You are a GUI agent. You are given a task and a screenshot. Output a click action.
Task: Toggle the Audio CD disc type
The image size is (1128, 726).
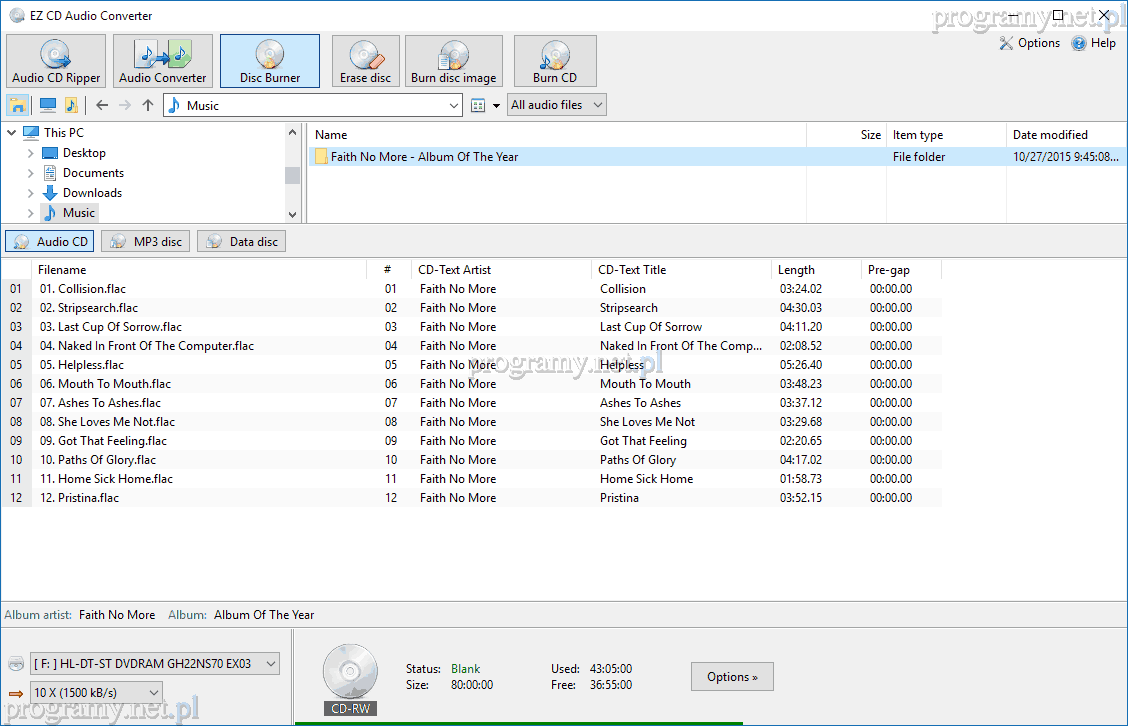click(x=50, y=241)
